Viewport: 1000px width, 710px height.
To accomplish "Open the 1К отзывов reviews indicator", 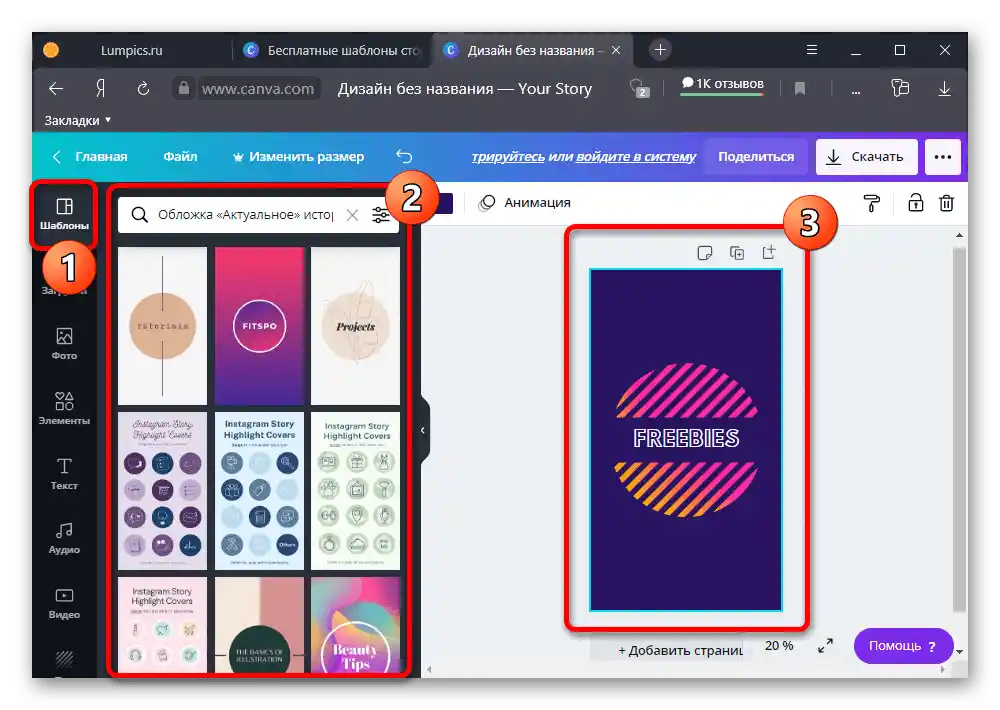I will point(722,84).
